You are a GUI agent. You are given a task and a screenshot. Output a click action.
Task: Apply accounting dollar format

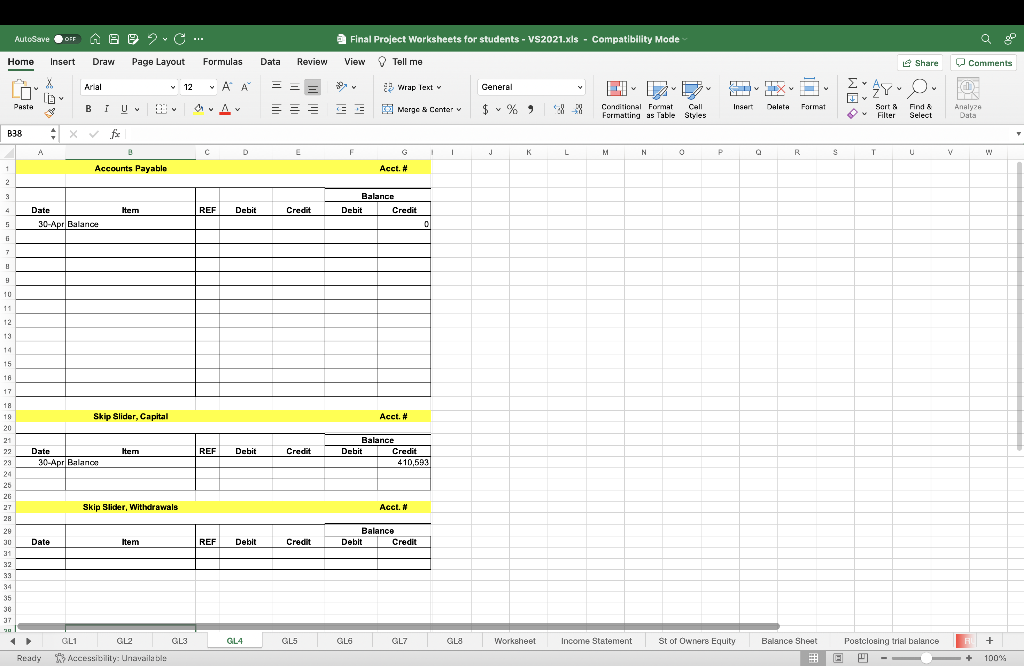pos(485,109)
